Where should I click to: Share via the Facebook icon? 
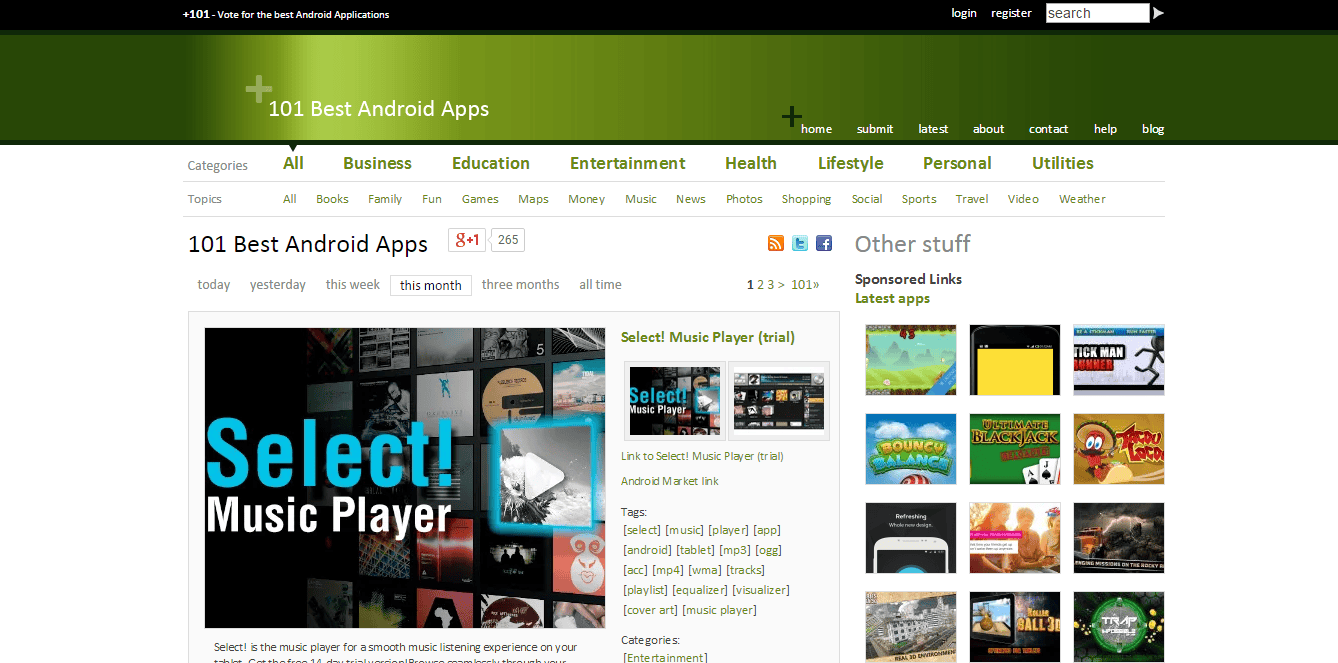pyautogui.click(x=824, y=243)
